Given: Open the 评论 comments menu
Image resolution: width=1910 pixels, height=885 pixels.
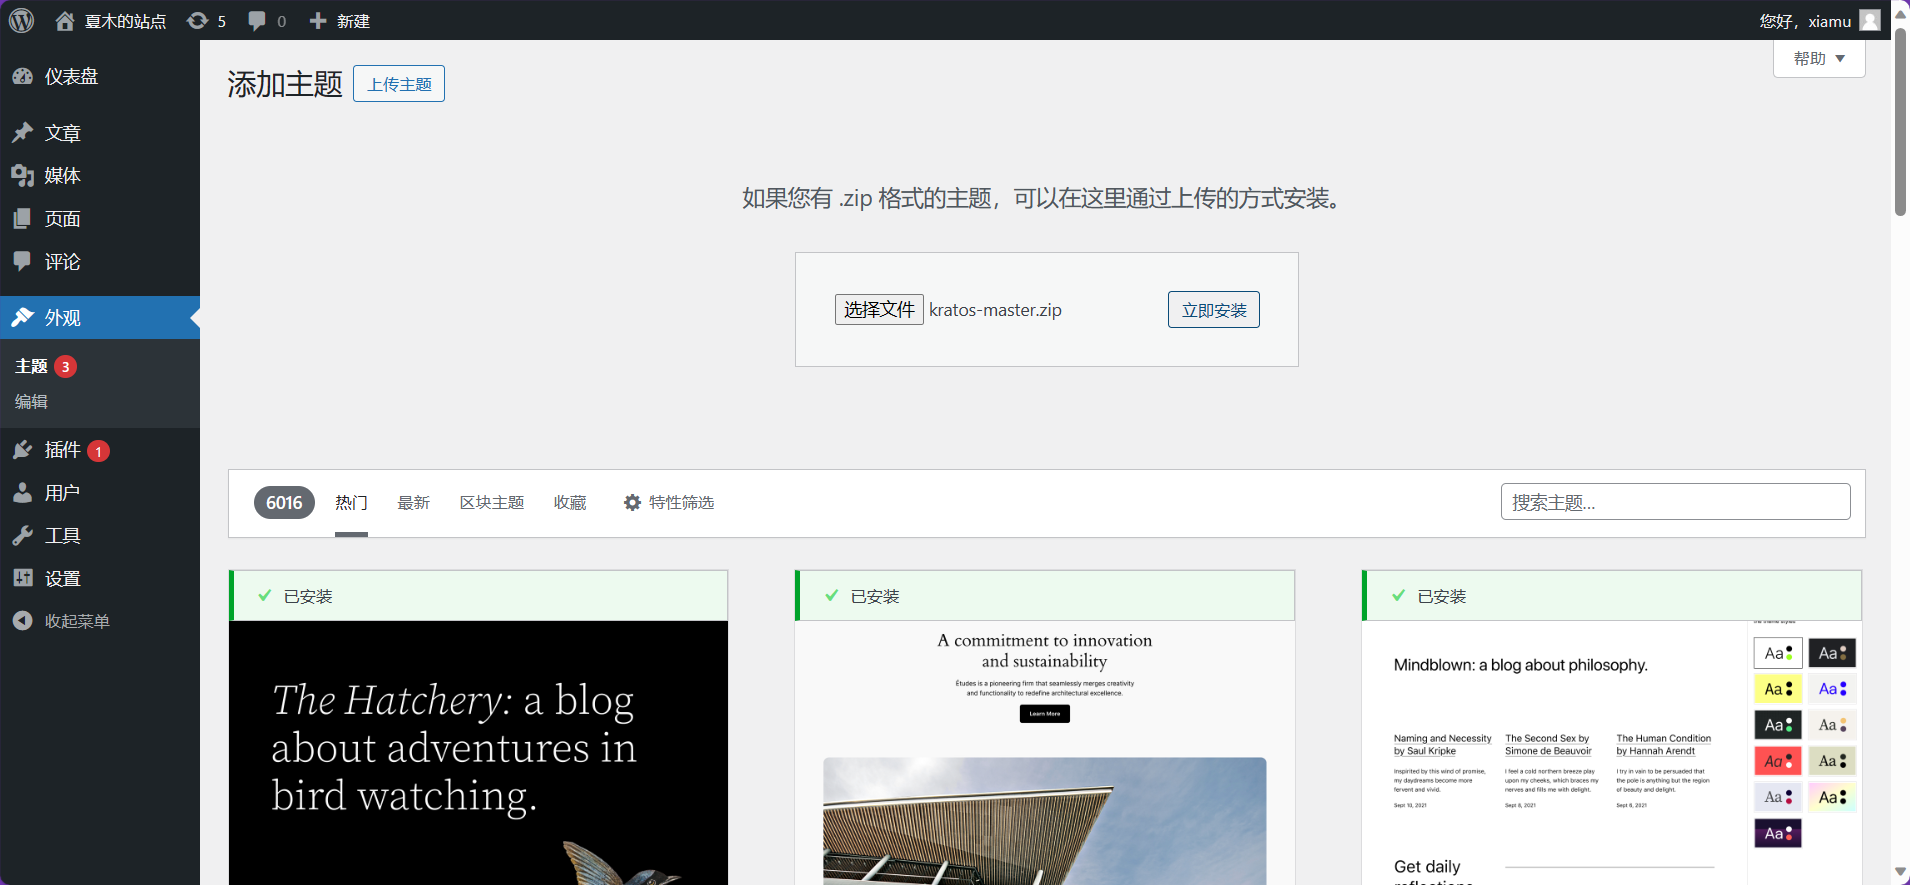Looking at the screenshot, I should [100, 262].
